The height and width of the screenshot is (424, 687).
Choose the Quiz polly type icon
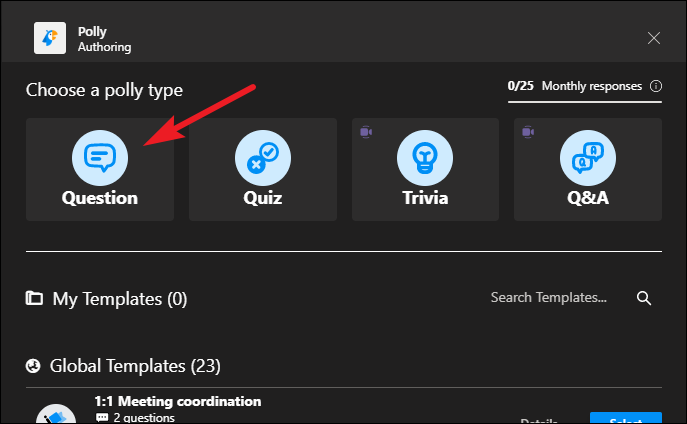click(263, 158)
